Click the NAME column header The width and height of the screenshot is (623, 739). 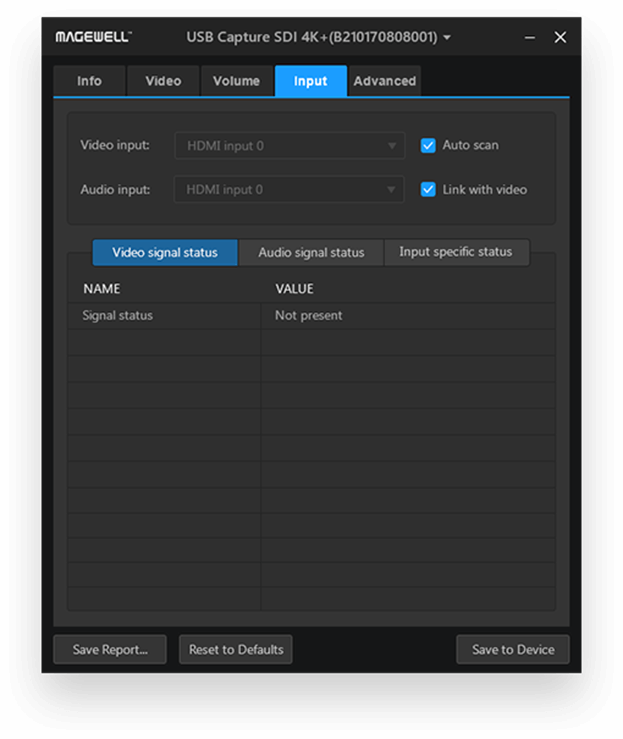[102, 288]
